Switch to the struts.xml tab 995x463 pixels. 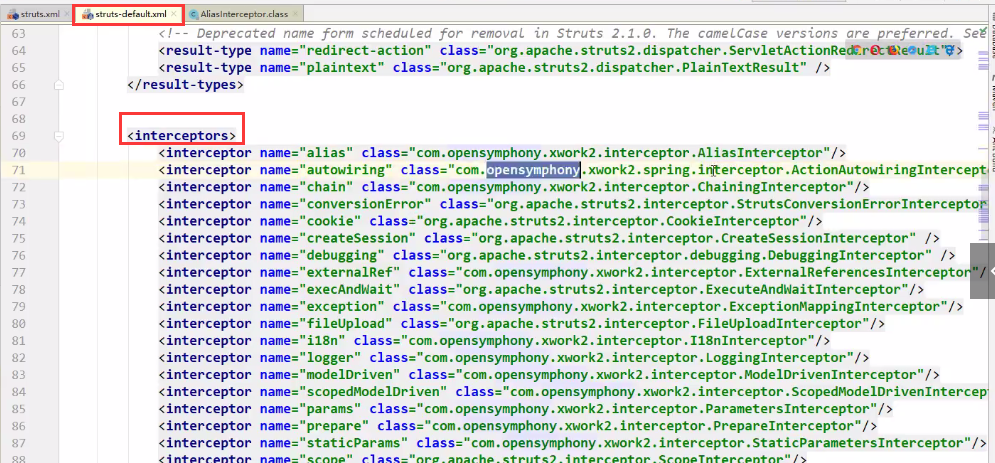click(x=39, y=15)
